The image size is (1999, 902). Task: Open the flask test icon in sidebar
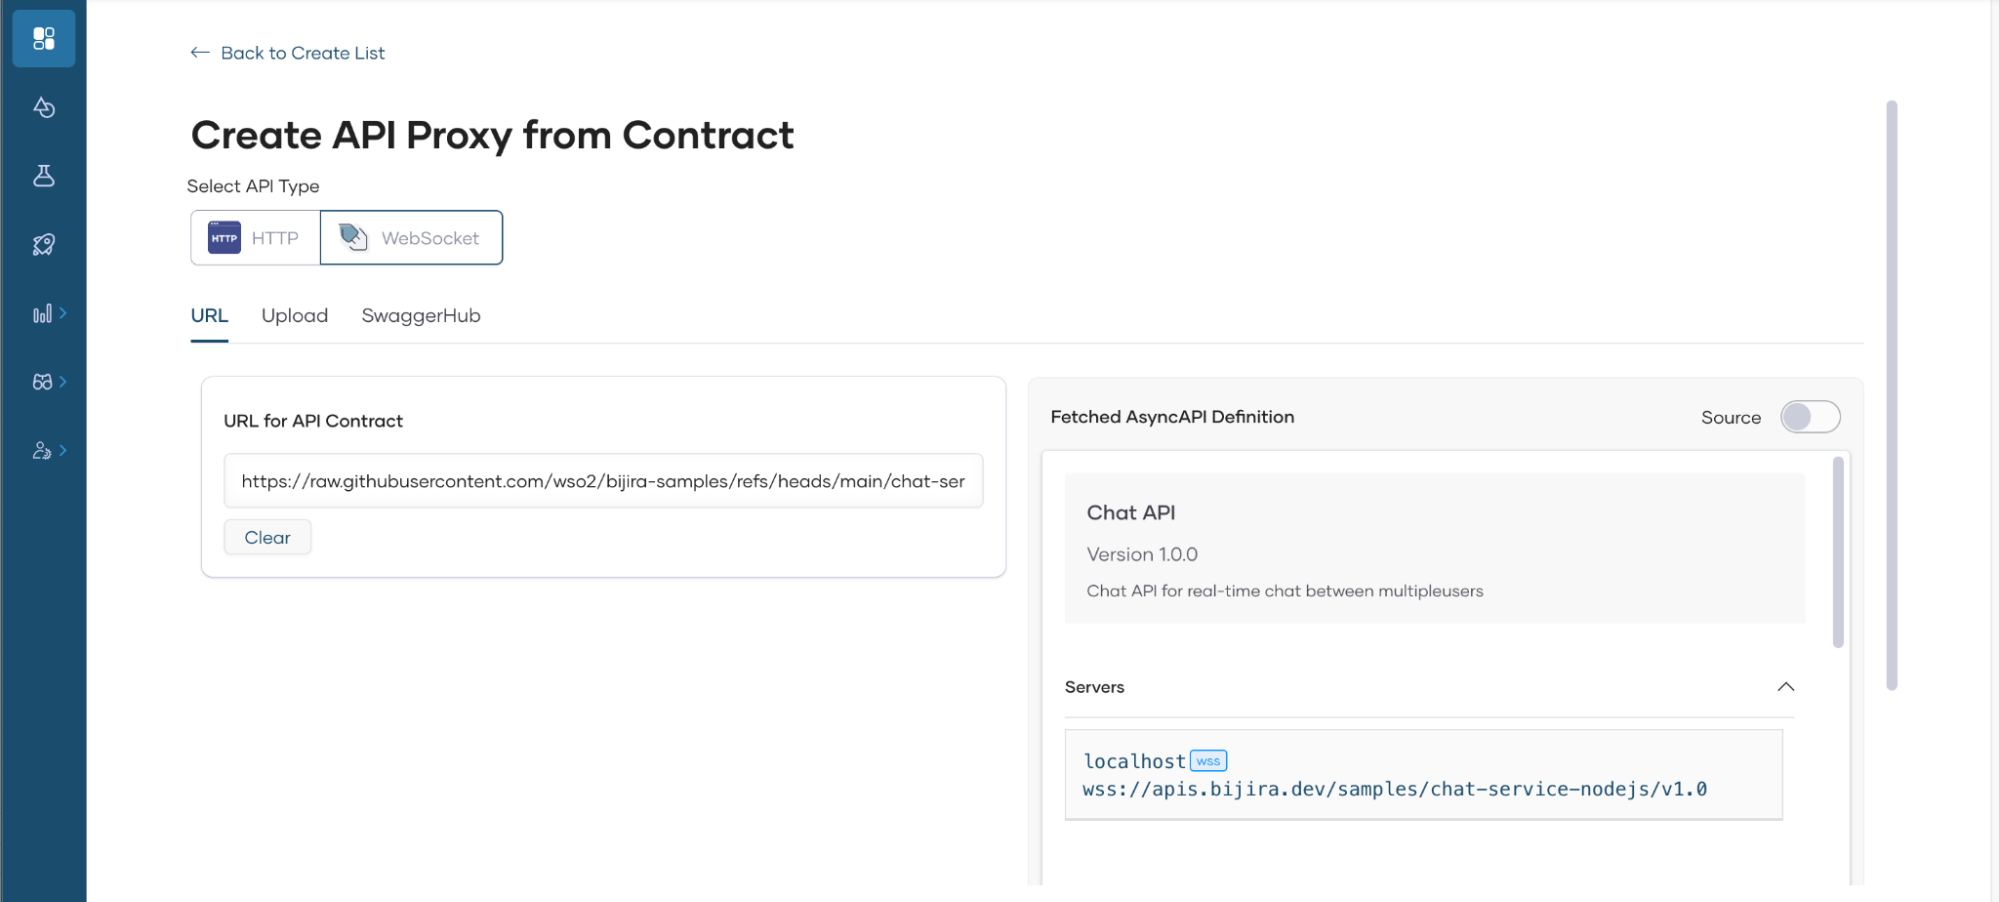coord(44,176)
